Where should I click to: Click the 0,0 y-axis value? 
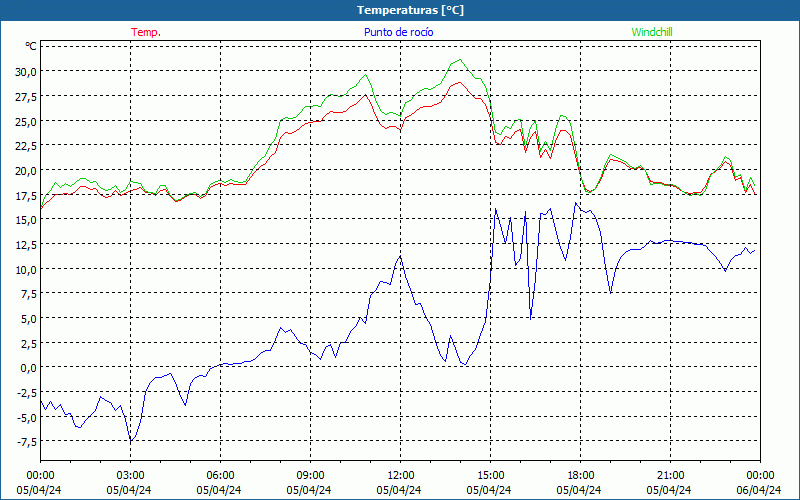28,367
